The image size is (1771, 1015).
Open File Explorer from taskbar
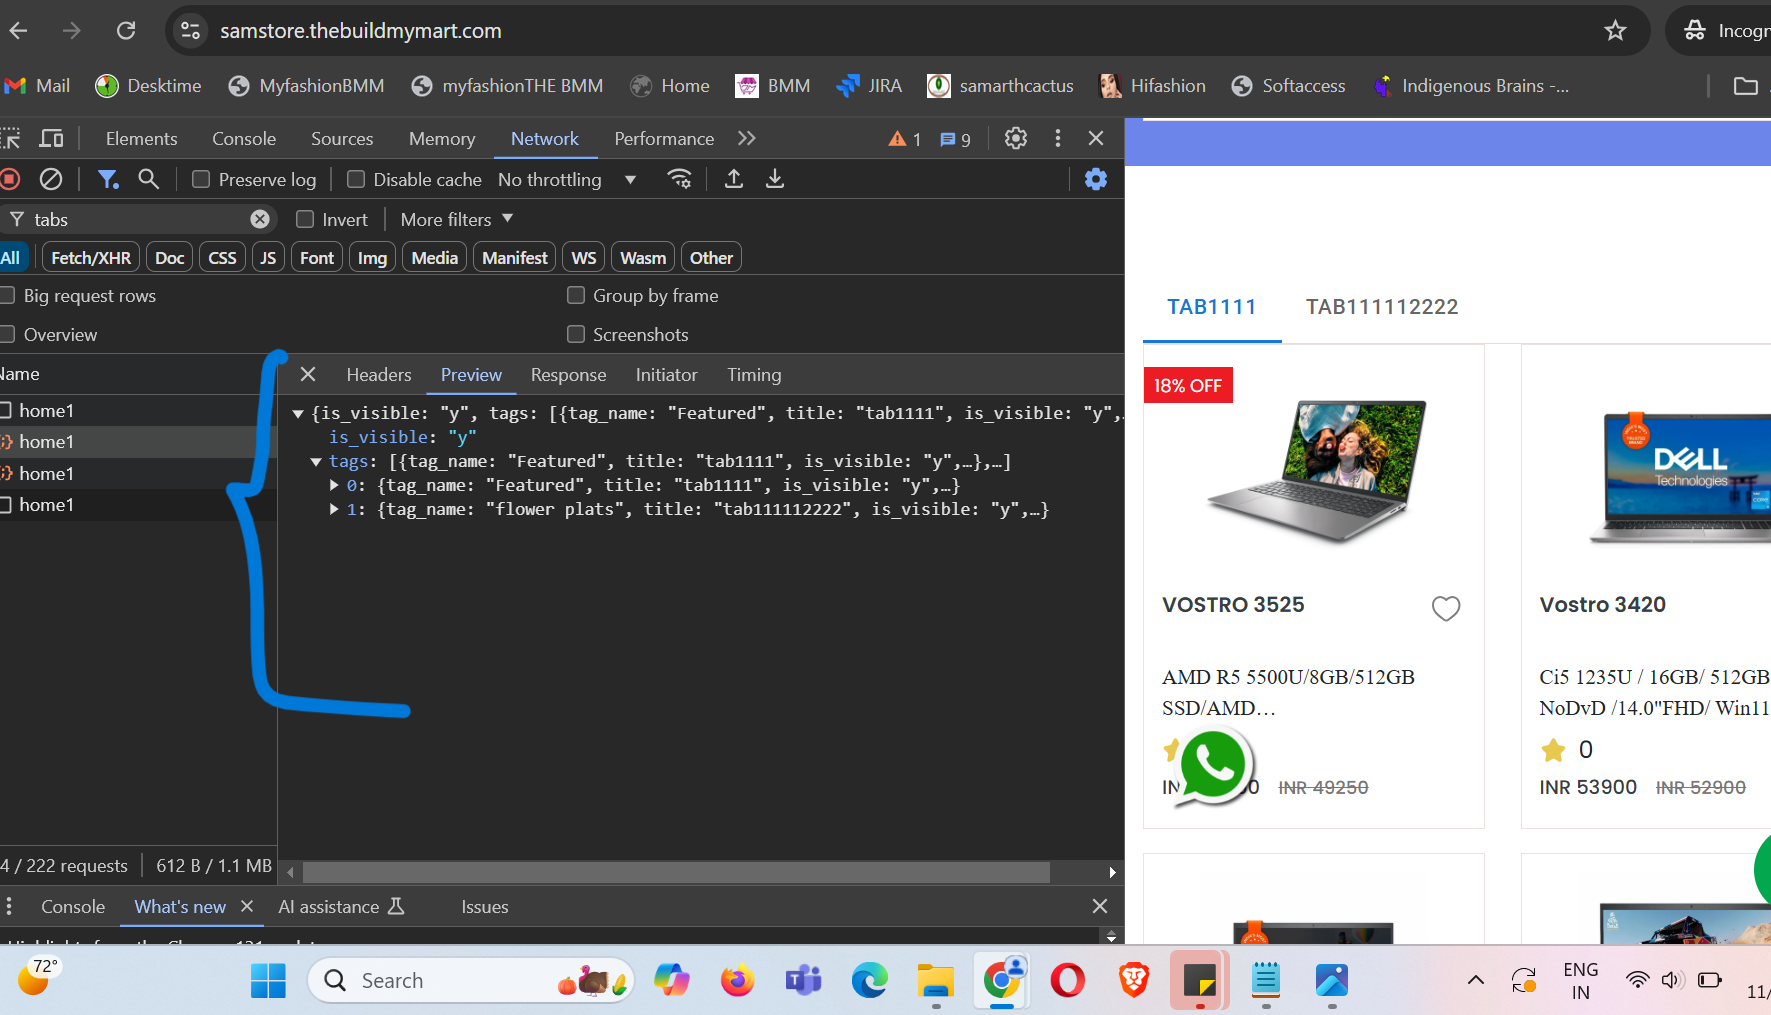[x=936, y=981]
